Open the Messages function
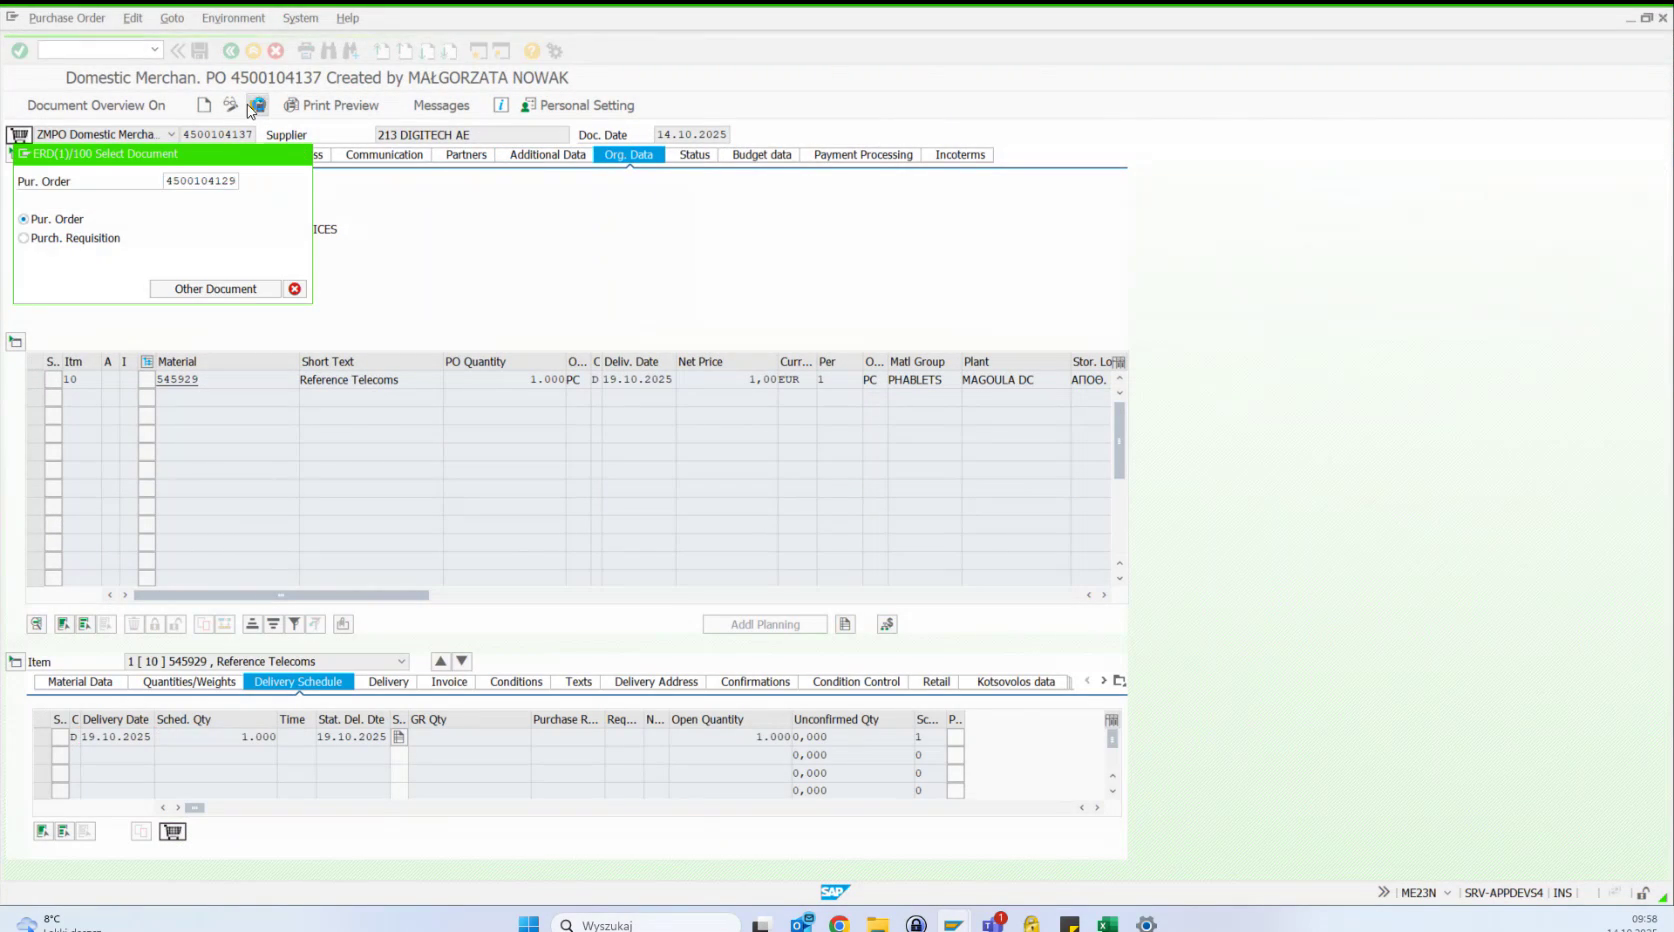This screenshot has height=932, width=1674. tap(440, 105)
